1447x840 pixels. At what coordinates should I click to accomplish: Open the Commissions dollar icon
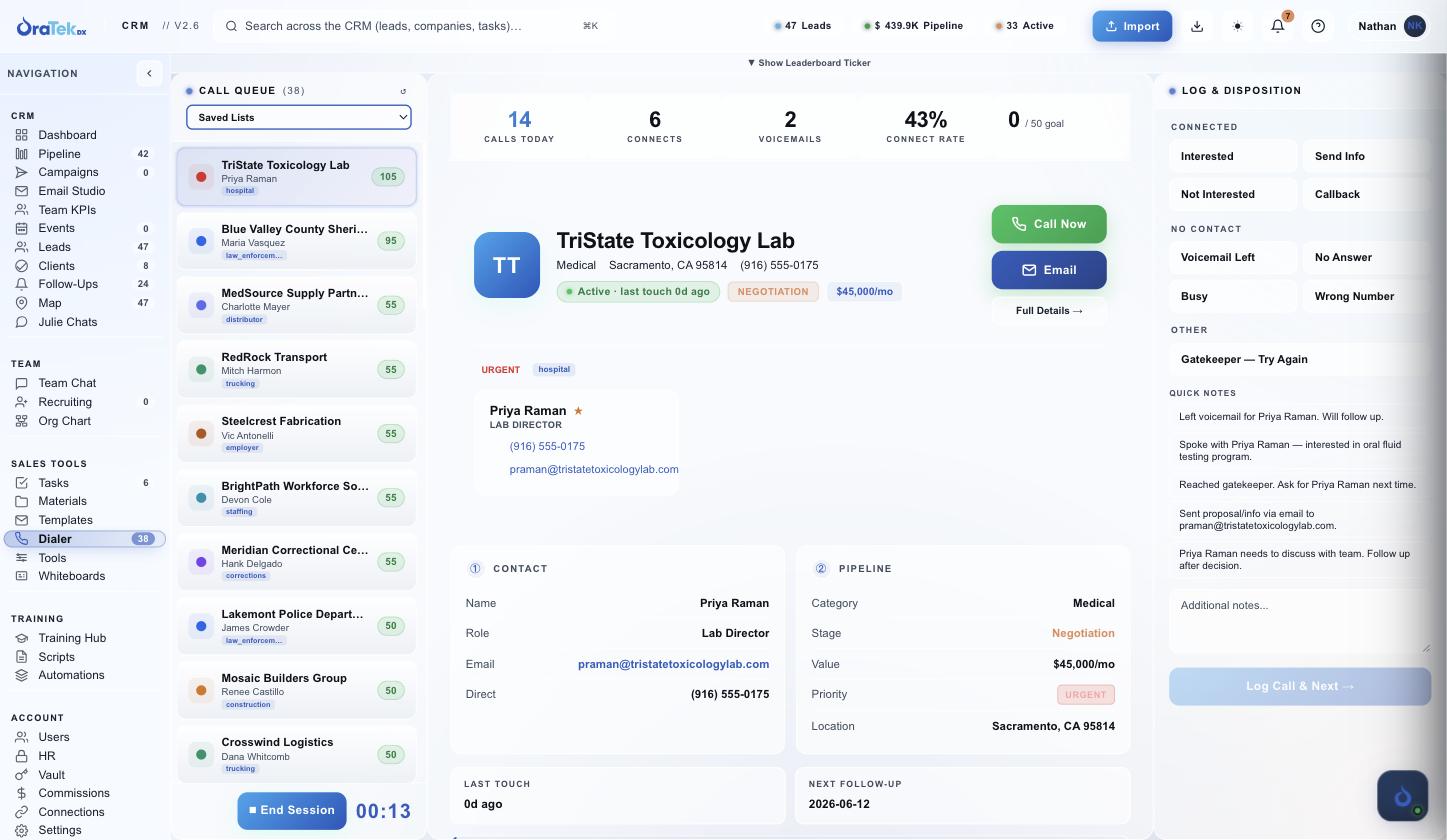[x=21, y=793]
